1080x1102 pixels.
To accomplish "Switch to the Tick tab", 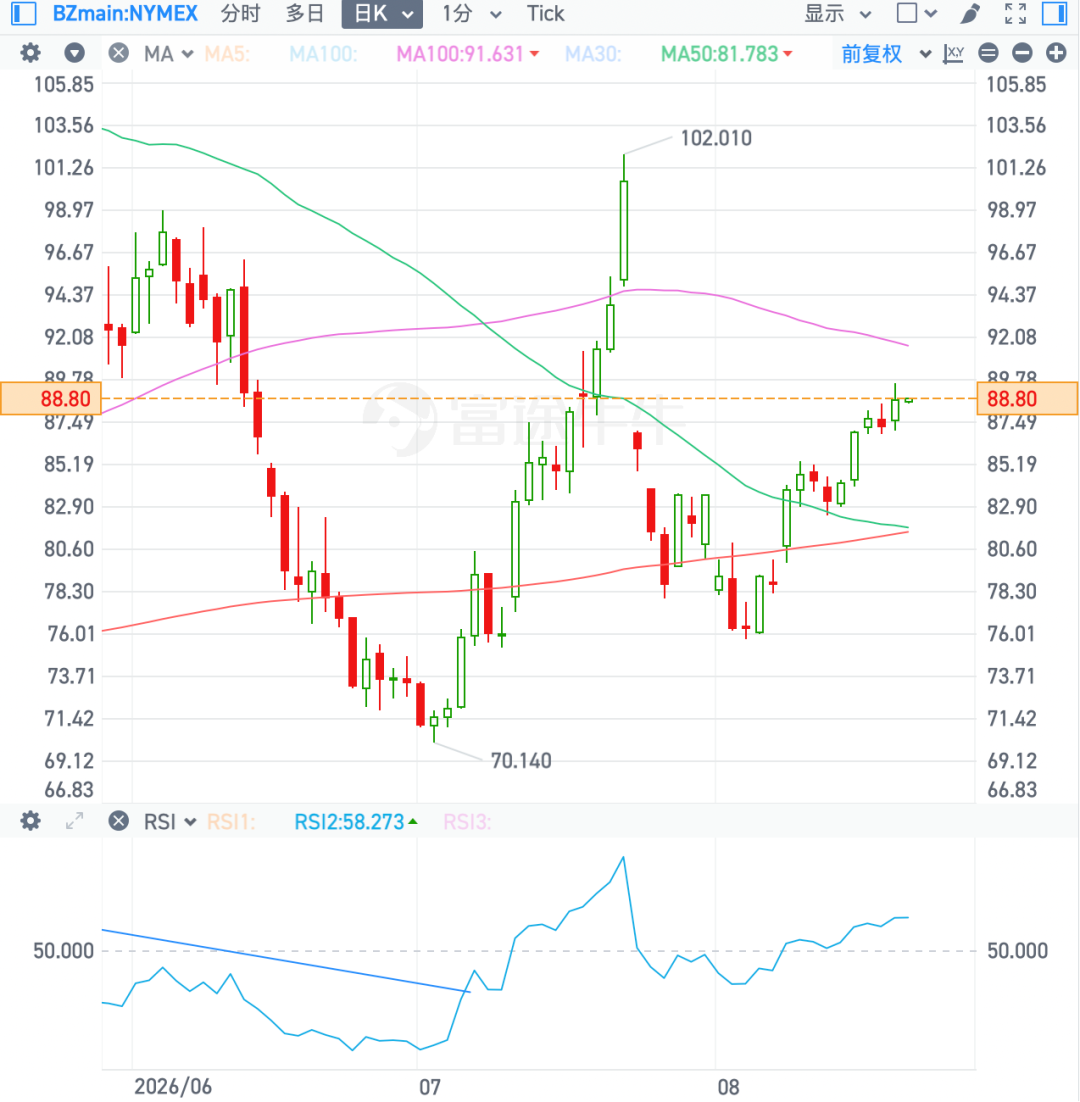I will point(546,13).
